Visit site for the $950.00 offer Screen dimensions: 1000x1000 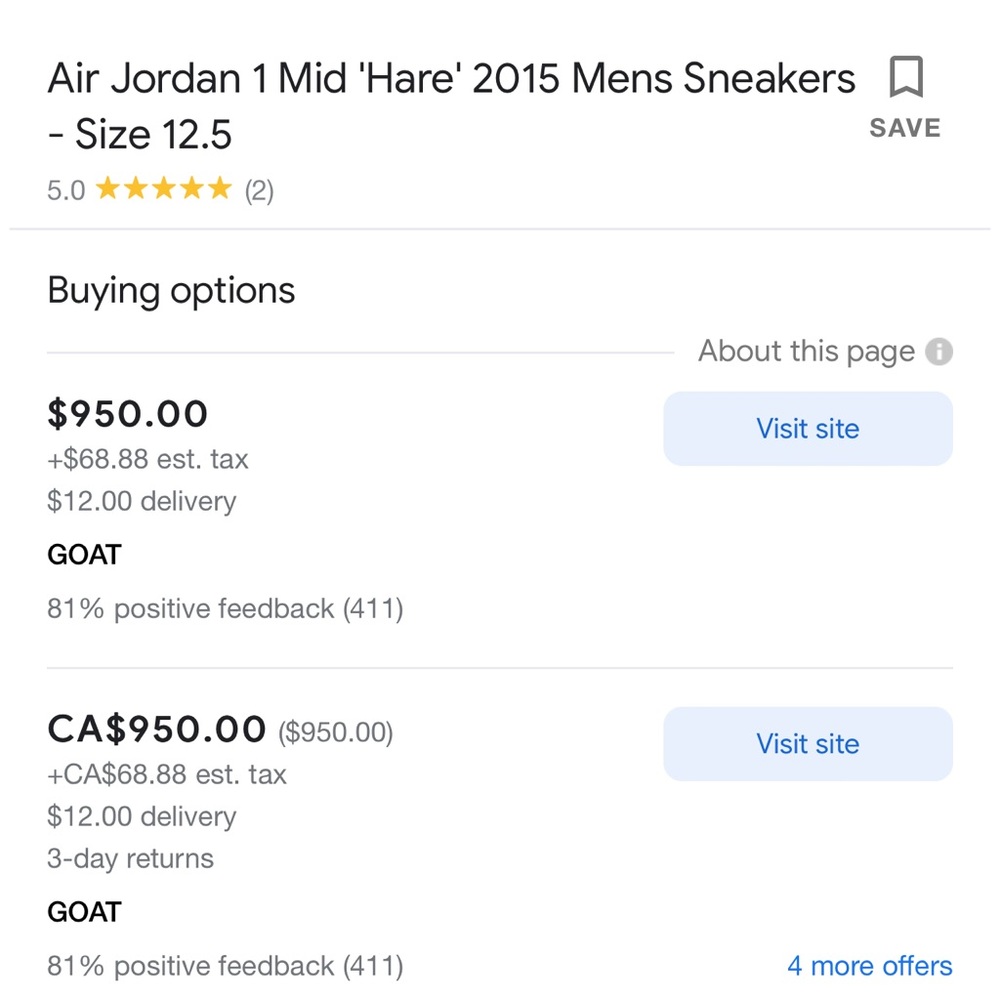[x=807, y=428]
